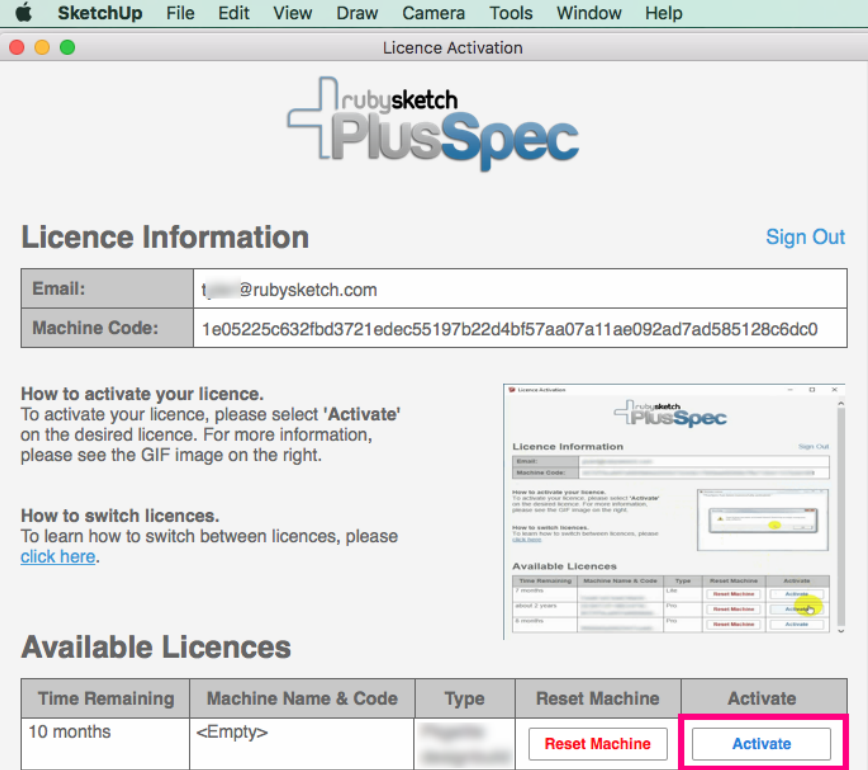Click the Time Remaining column header
The height and width of the screenshot is (770, 868).
[x=105, y=699]
